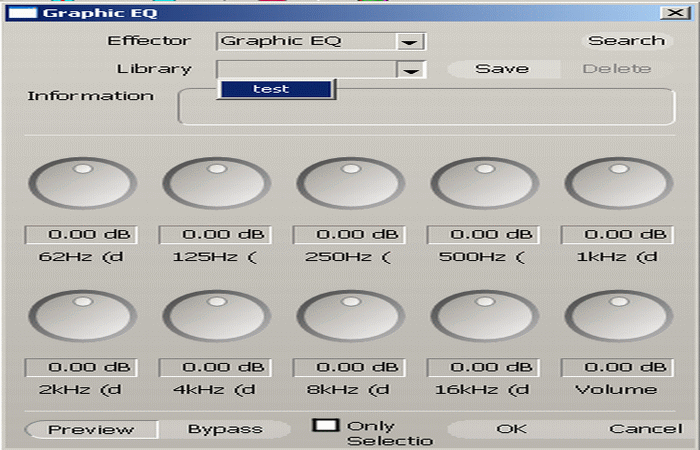This screenshot has height=450, width=700.
Task: Enable the Only Selection checkbox
Action: [x=326, y=425]
